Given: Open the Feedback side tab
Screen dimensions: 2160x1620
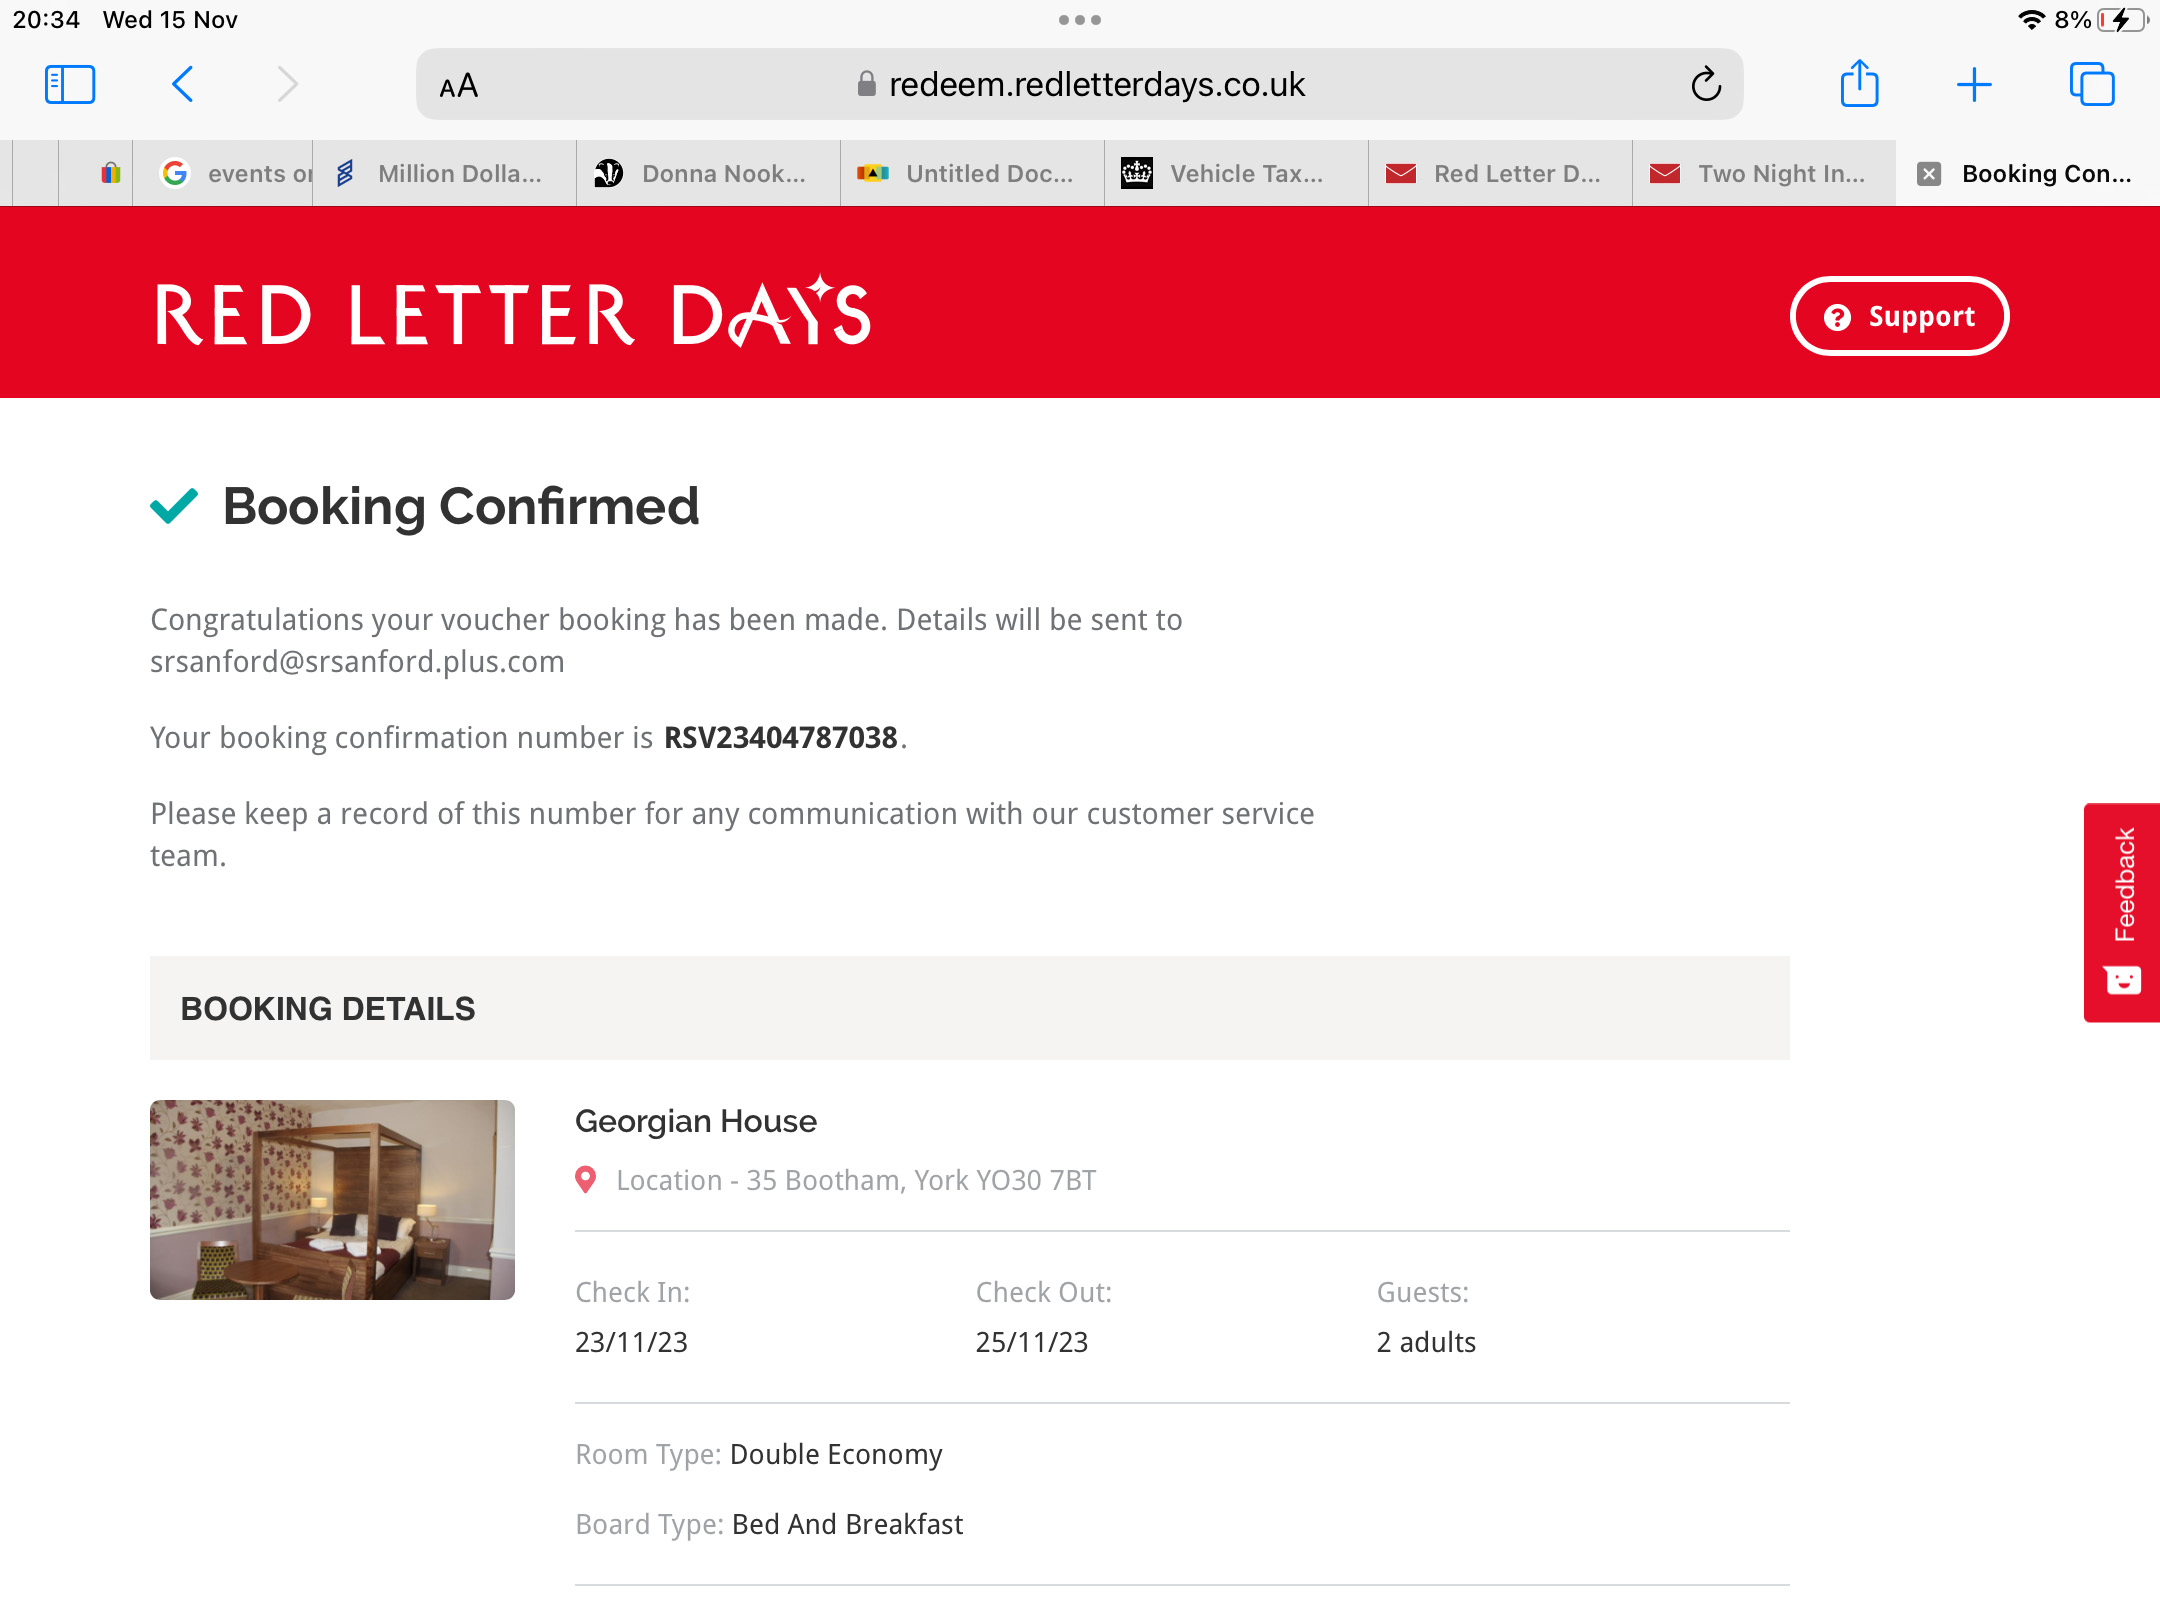Looking at the screenshot, I should coord(2122,912).
